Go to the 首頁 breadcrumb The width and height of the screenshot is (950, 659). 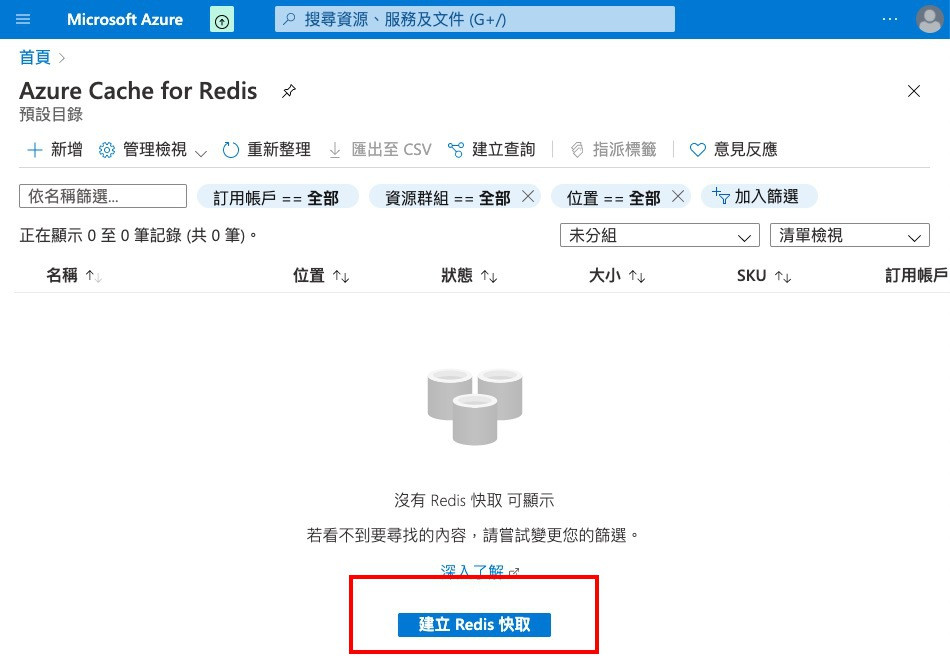click(35, 57)
